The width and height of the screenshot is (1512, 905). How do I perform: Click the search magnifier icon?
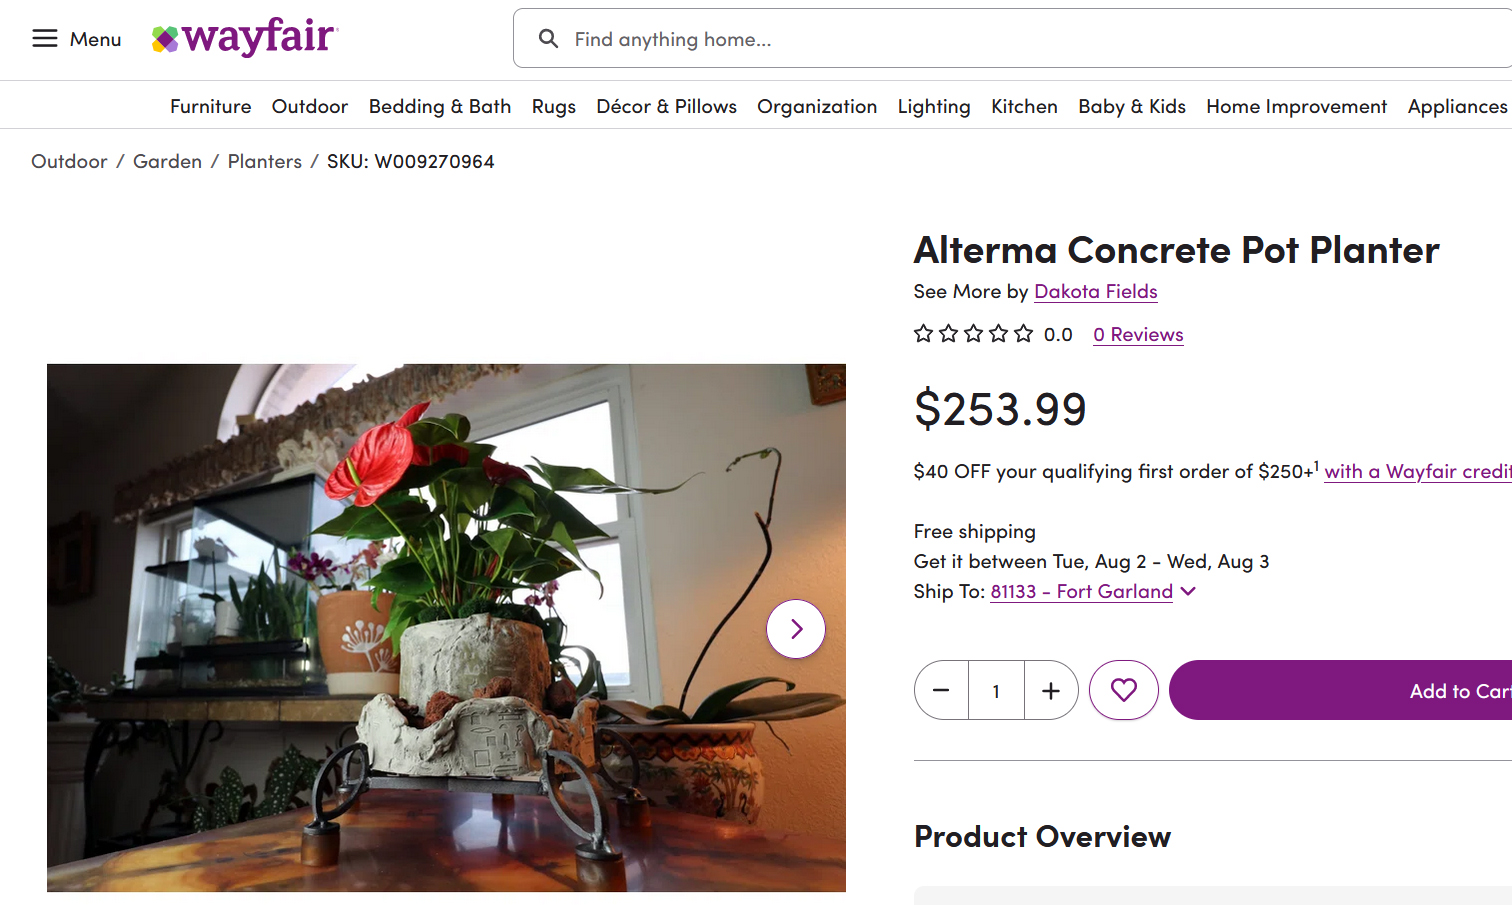tap(548, 39)
